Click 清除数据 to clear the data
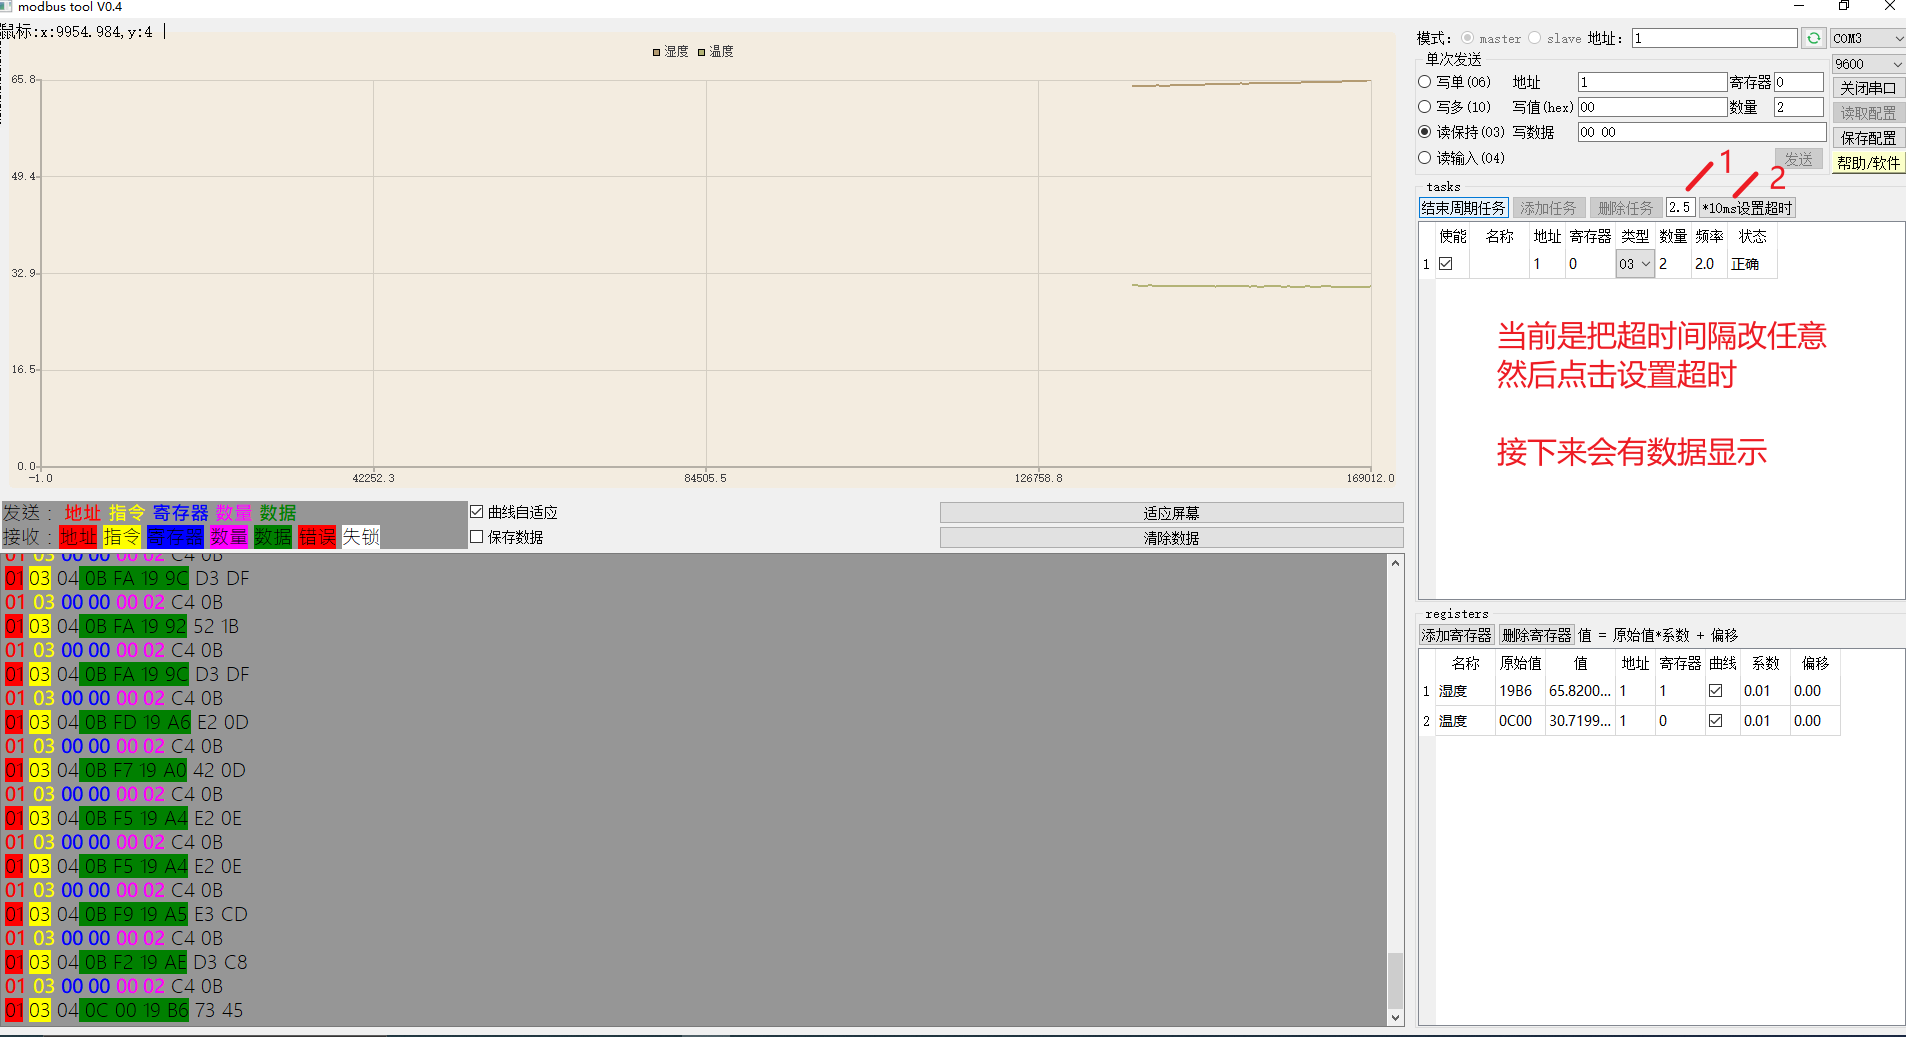Viewport: 1906px width, 1037px height. coord(1170,537)
